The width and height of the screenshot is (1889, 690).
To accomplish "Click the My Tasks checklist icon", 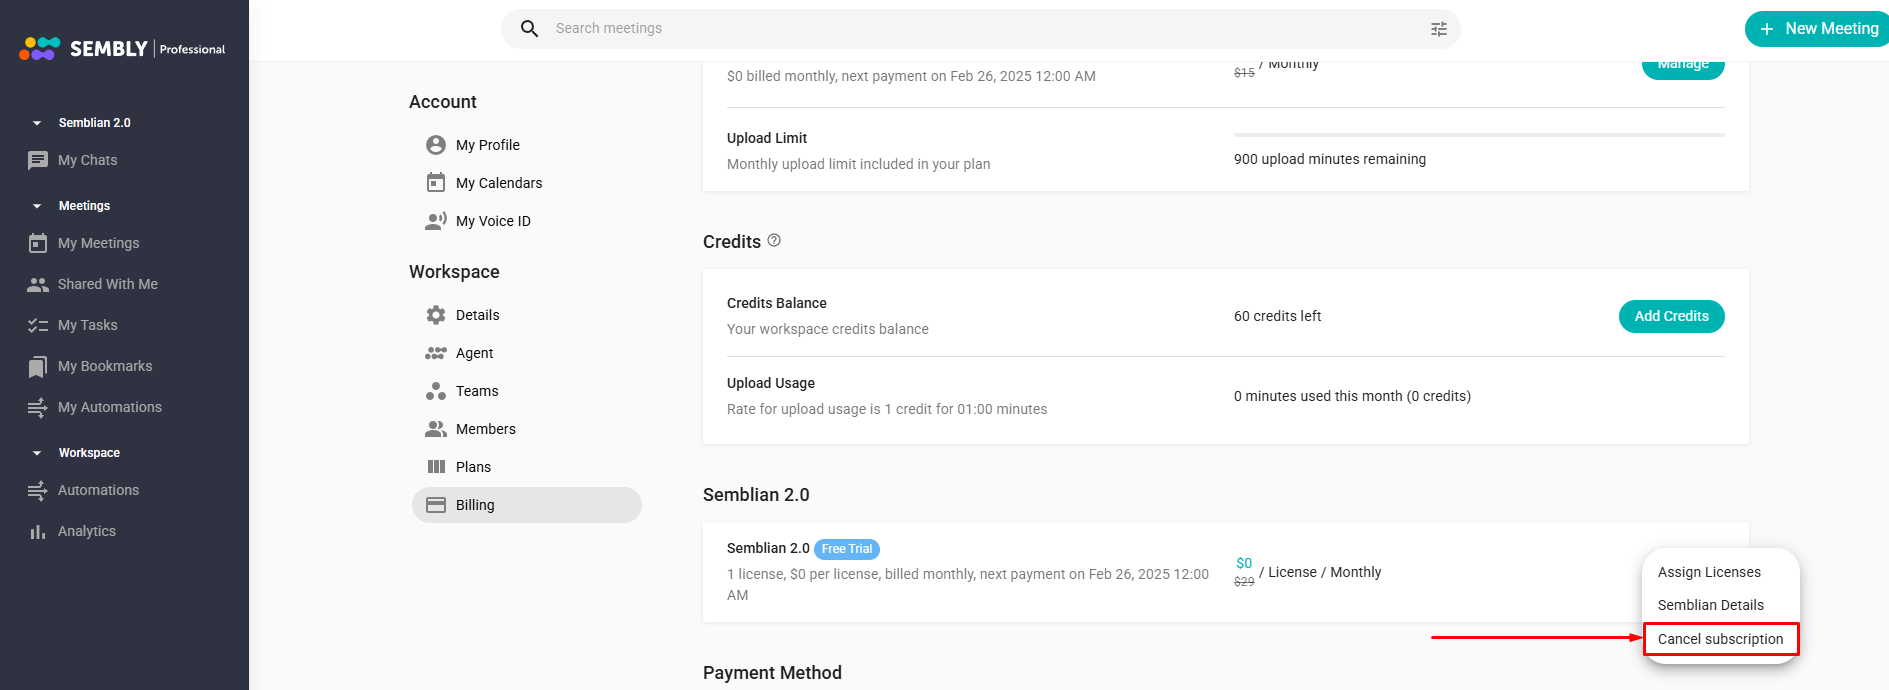I will click(x=38, y=325).
